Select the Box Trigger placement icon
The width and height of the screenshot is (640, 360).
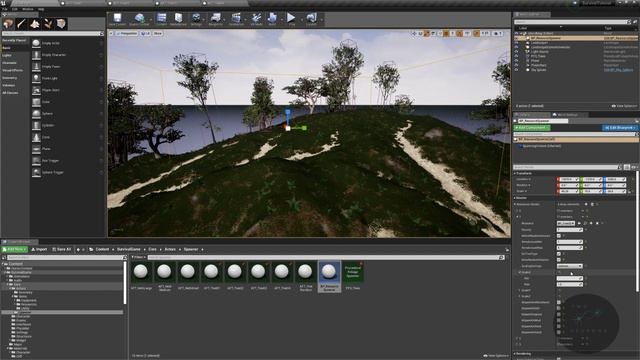pos(36,161)
